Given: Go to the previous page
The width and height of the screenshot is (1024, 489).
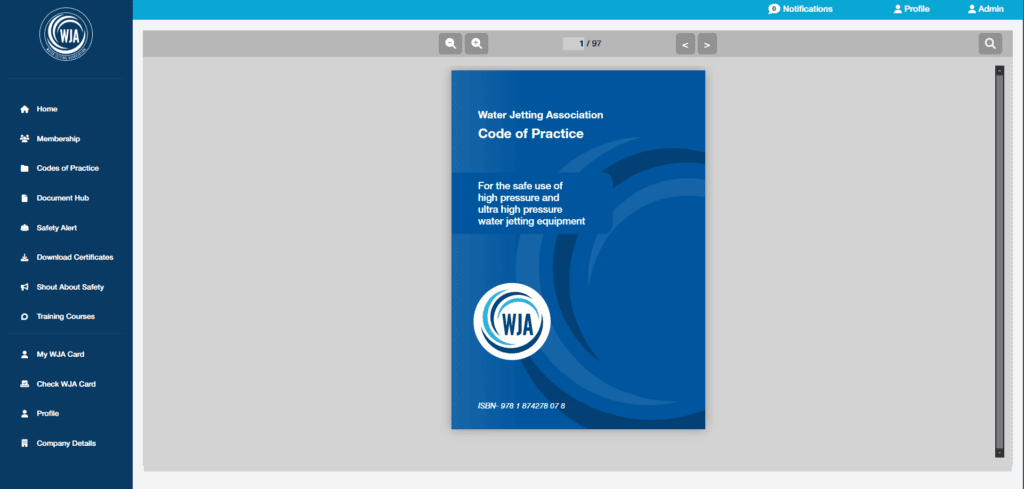Looking at the screenshot, I should (x=685, y=44).
